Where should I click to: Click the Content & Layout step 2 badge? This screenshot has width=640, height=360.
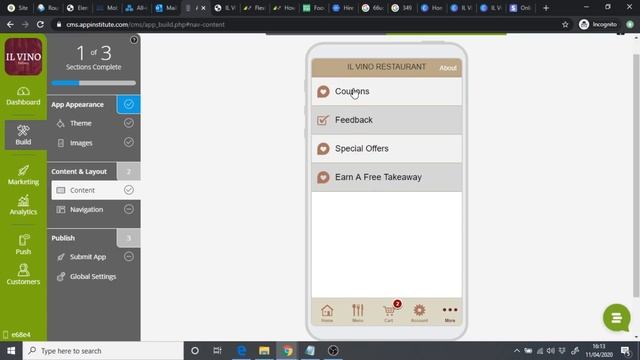click(129, 171)
